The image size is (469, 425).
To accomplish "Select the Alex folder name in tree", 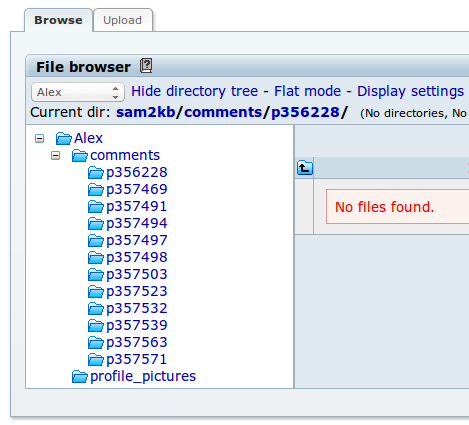I will 88,138.
